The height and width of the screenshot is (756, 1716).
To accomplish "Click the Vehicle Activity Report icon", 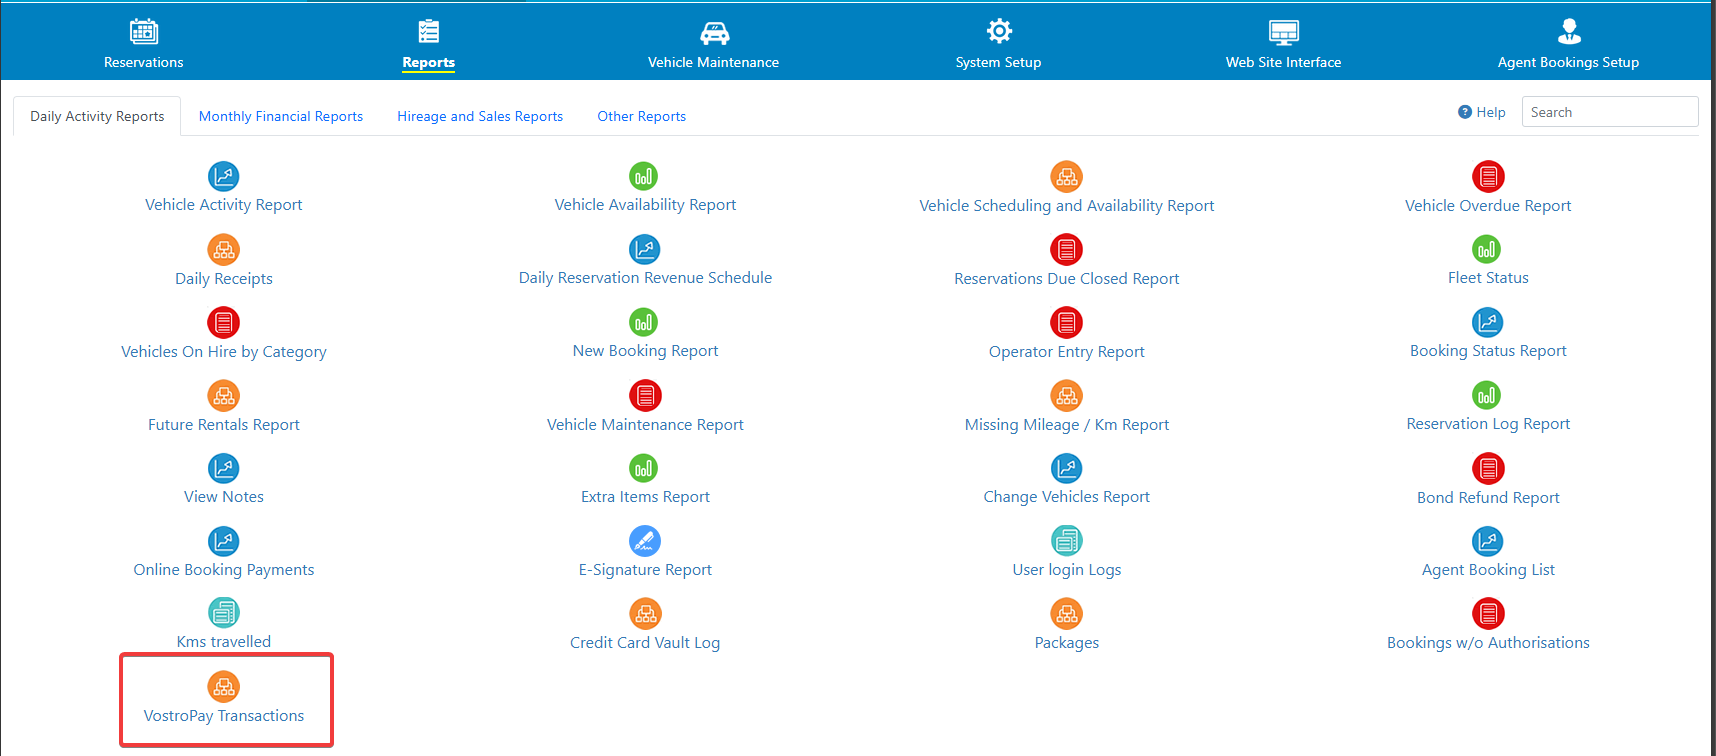I will [224, 176].
